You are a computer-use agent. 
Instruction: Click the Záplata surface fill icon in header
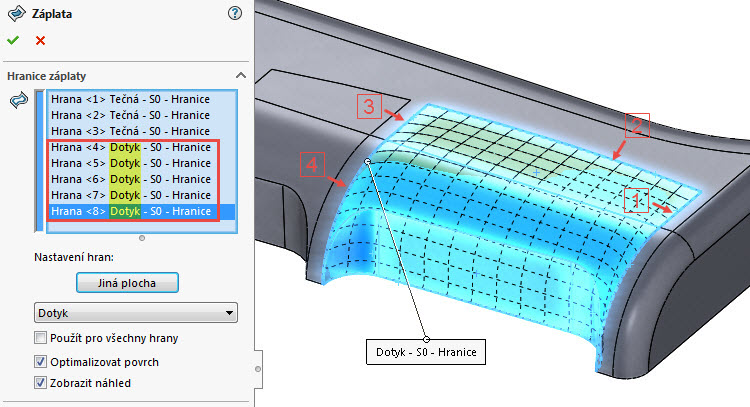[x=17, y=13]
